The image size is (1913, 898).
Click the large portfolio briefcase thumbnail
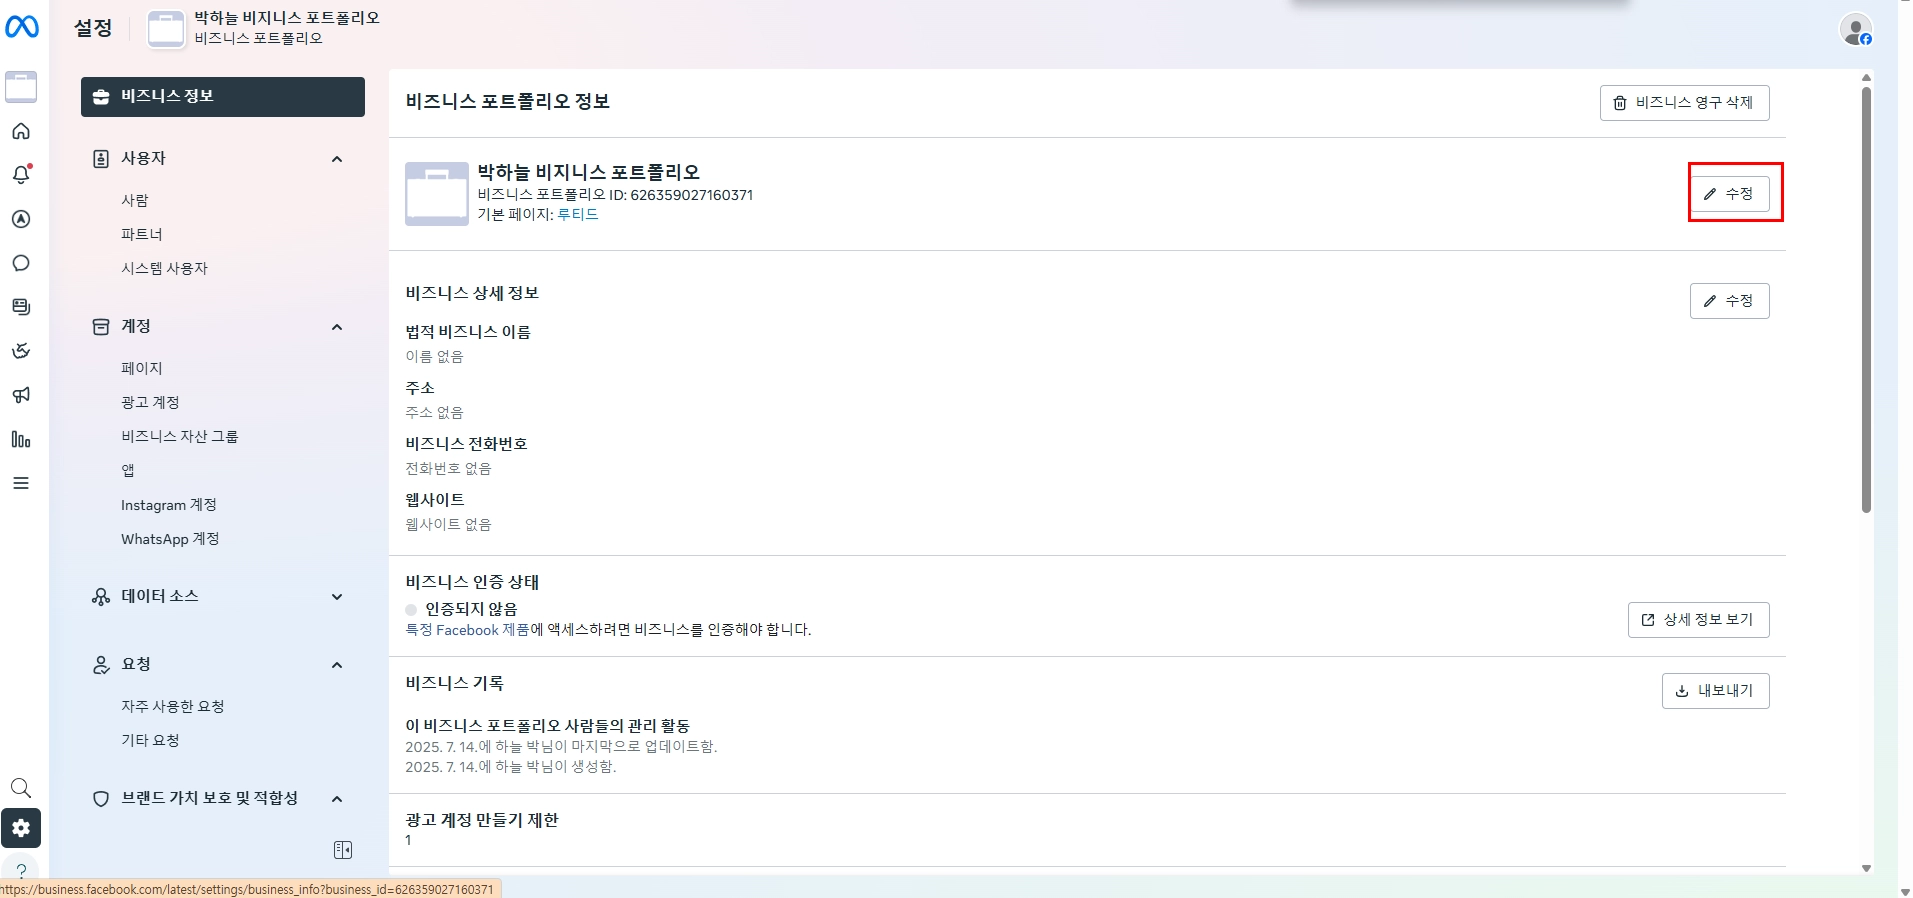tap(437, 194)
